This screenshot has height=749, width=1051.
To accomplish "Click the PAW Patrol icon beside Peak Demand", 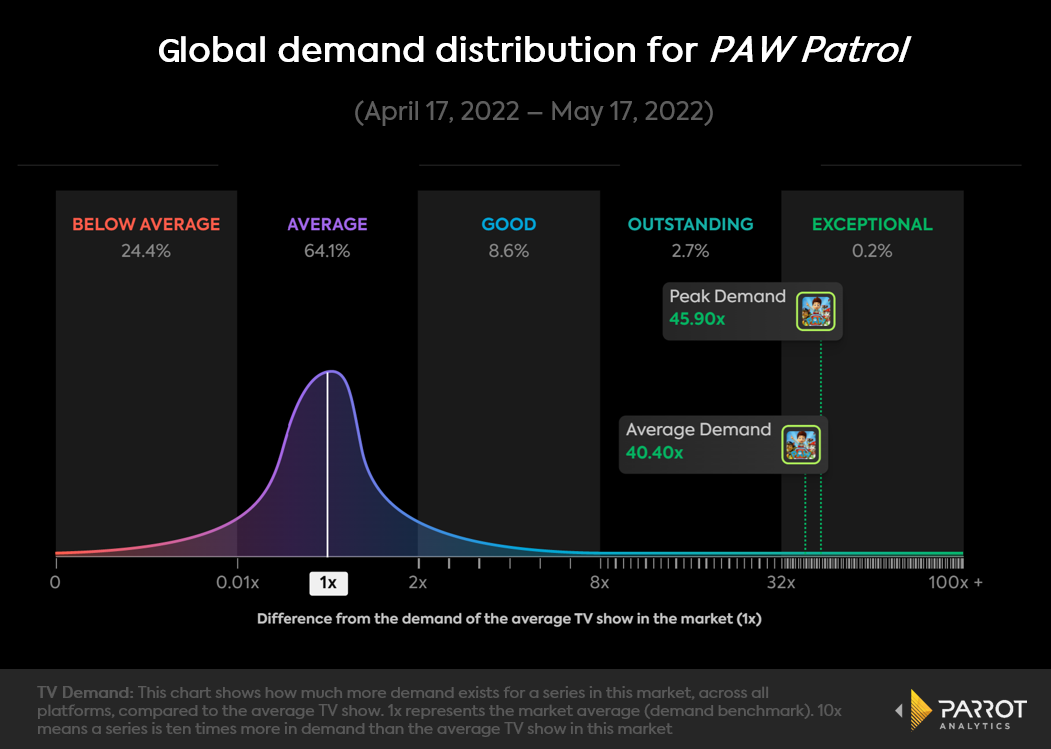I will tap(814, 312).
